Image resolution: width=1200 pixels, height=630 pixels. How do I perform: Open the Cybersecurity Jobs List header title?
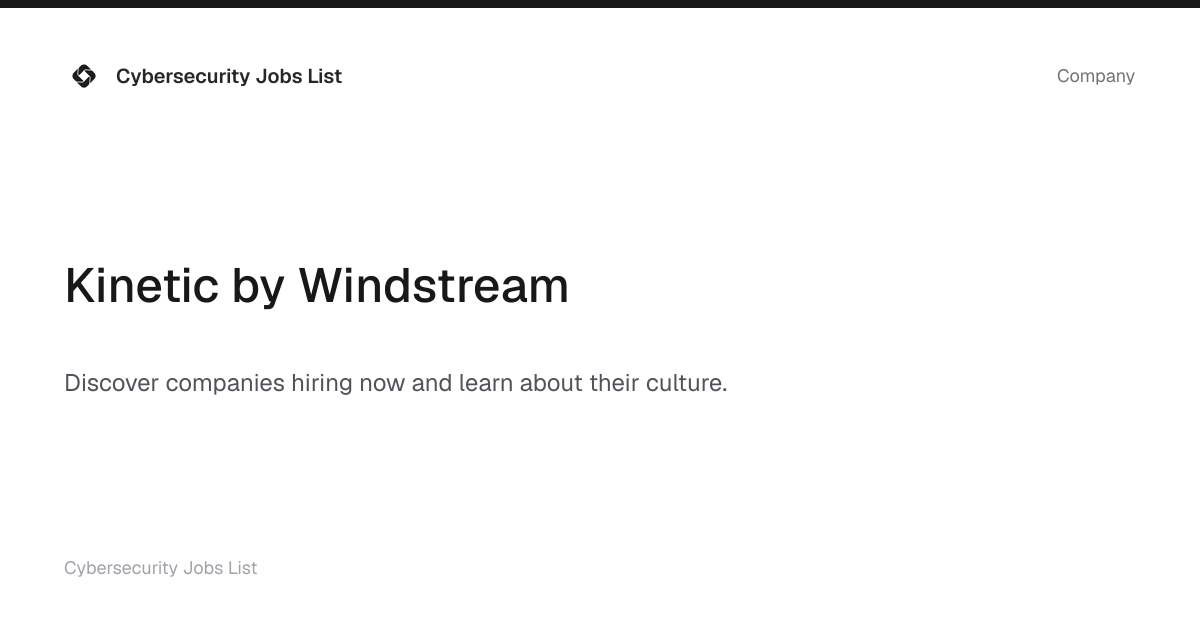click(229, 76)
